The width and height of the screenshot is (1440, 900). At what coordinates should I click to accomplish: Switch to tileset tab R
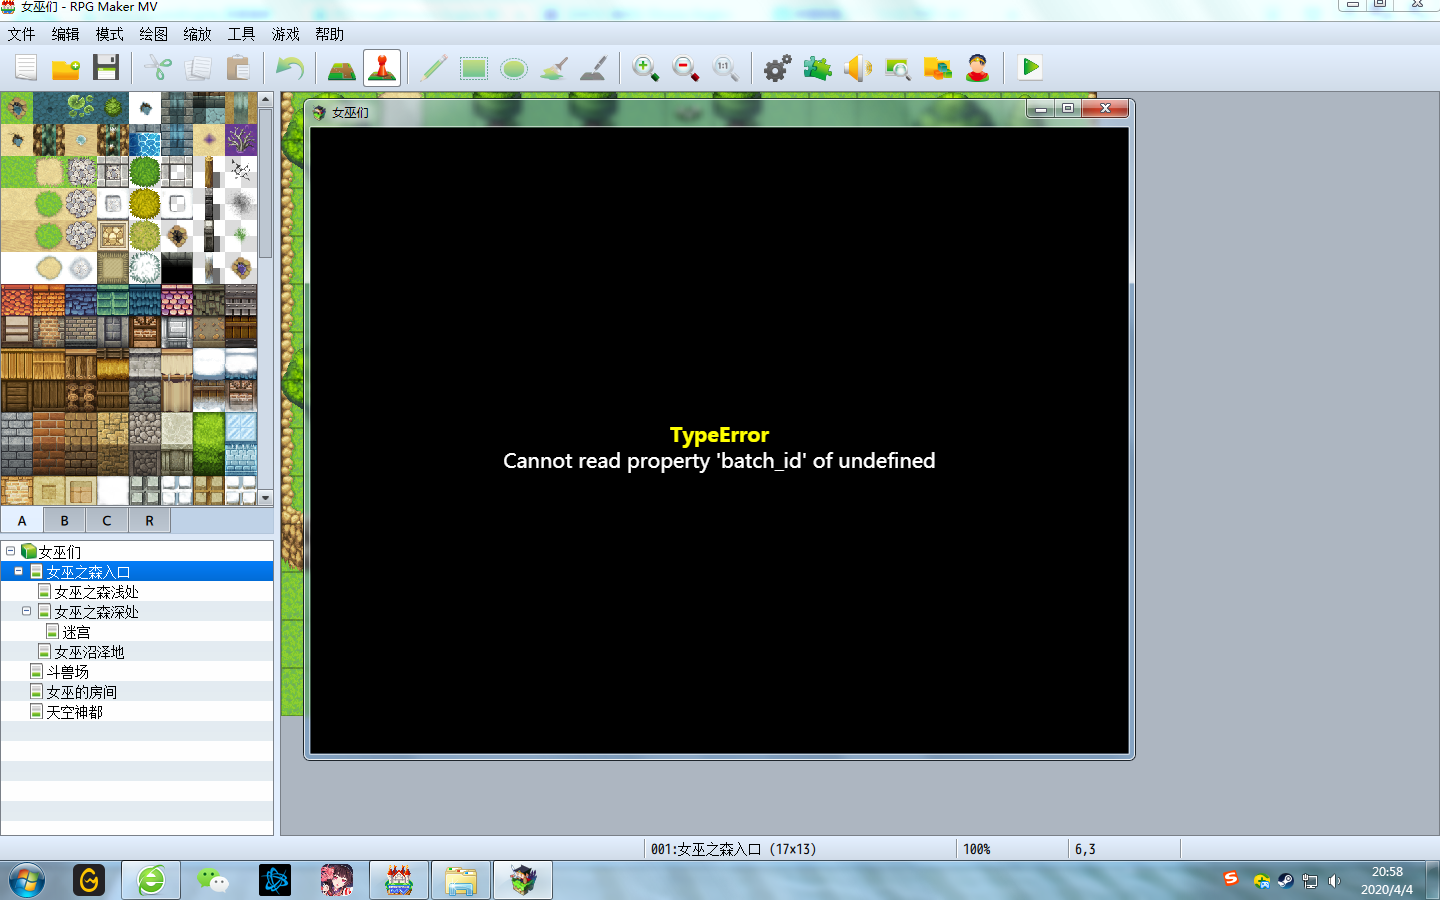click(x=149, y=520)
